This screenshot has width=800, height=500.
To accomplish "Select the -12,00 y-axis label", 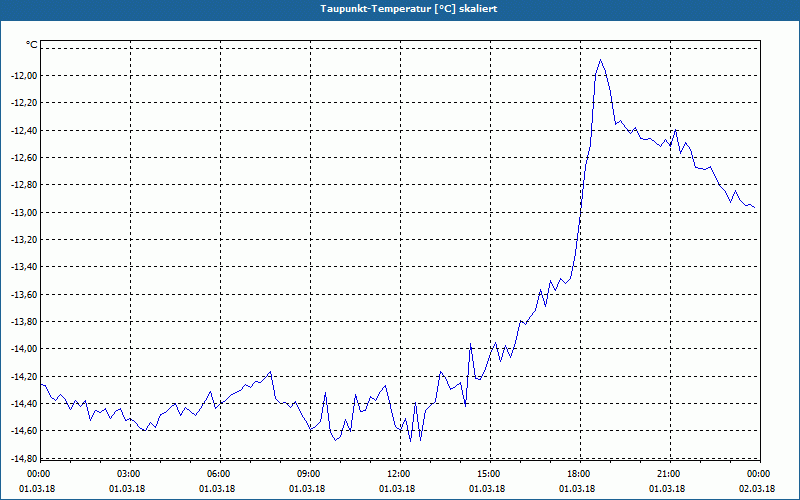I will (25, 76).
